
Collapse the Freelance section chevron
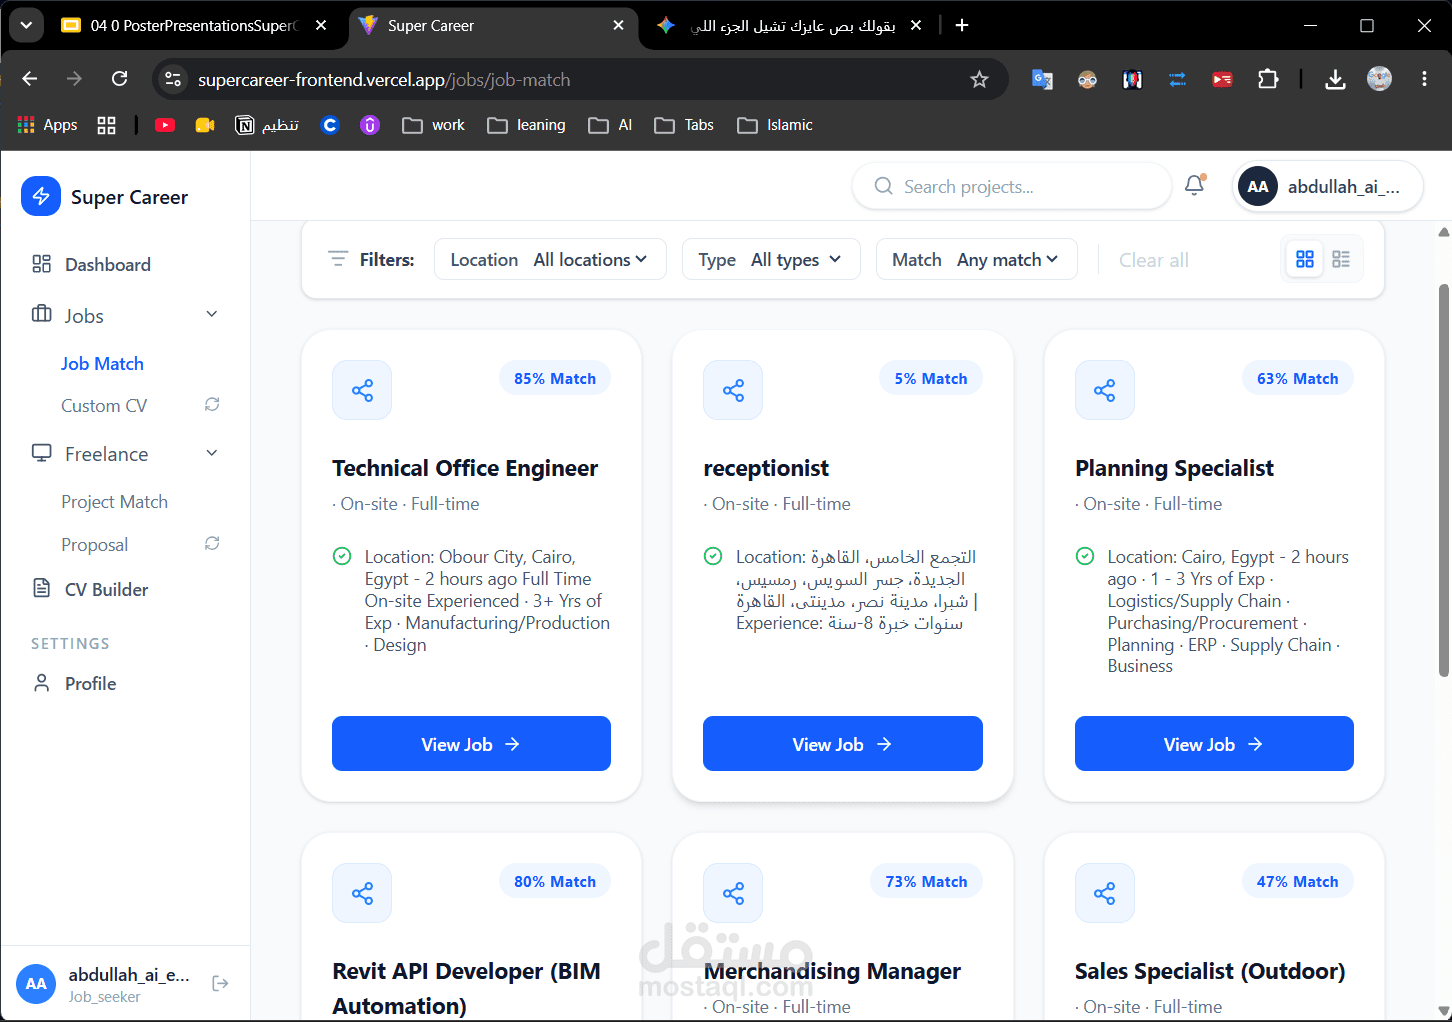coord(212,454)
